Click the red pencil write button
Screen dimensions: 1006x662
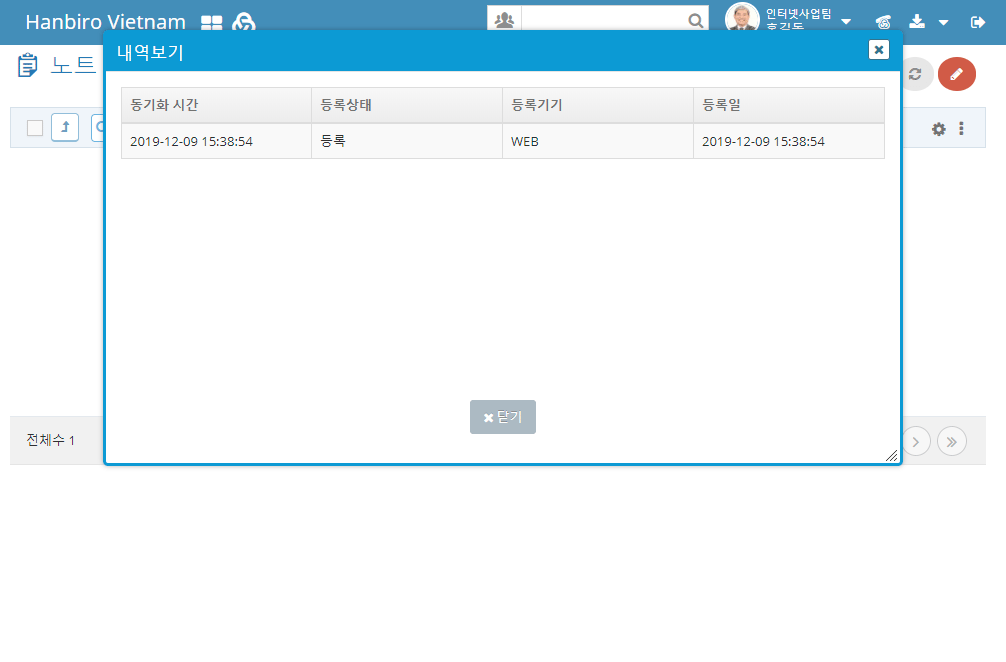[957, 74]
